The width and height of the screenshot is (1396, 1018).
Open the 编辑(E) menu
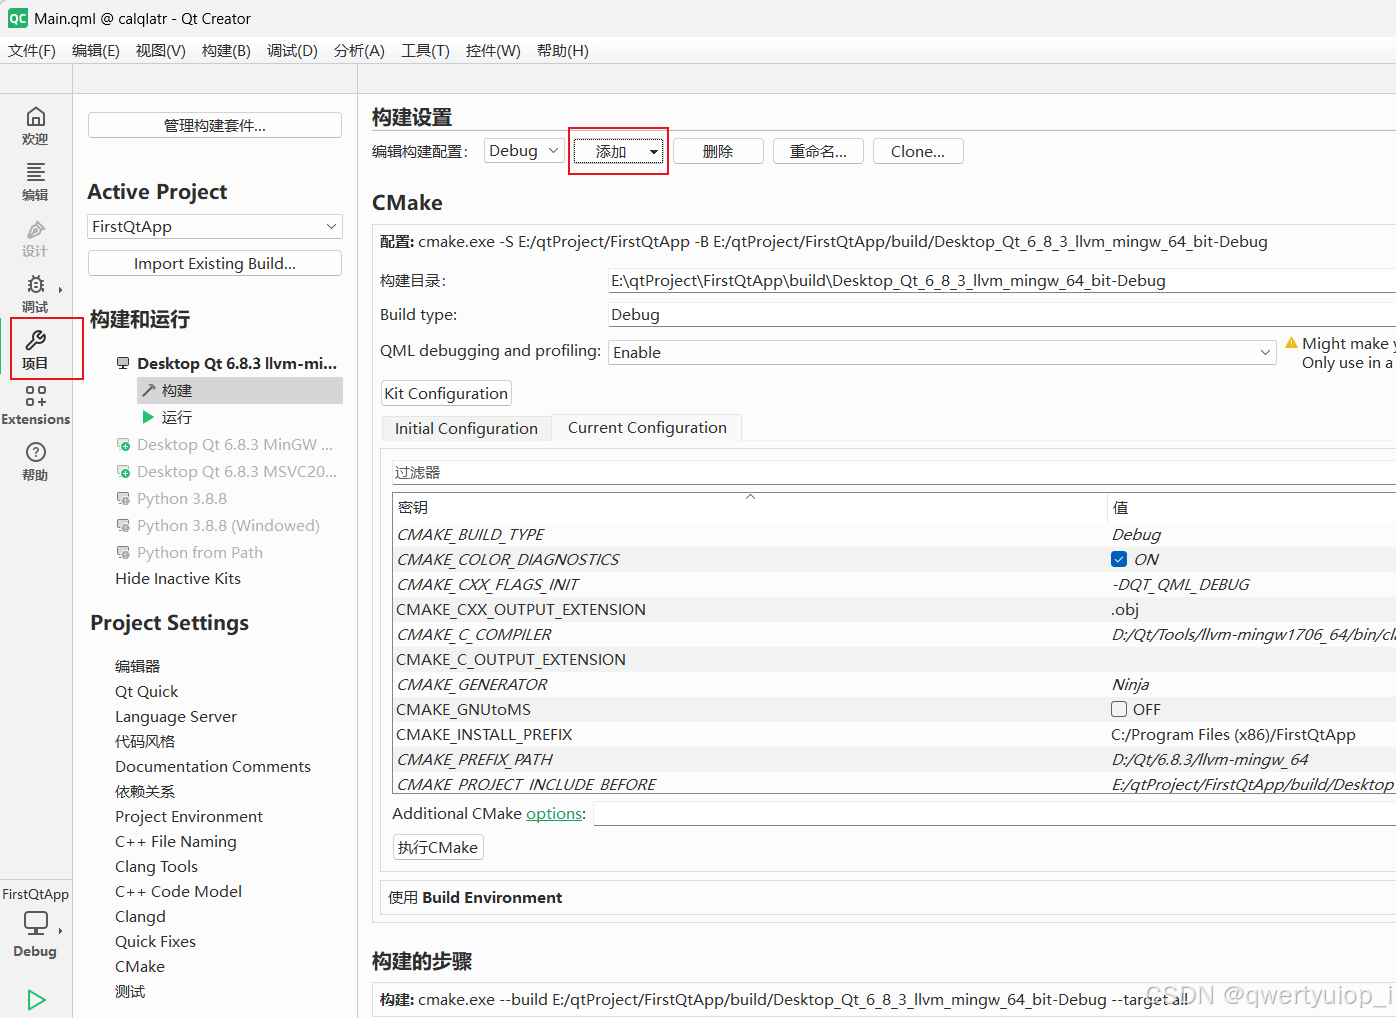(x=96, y=50)
